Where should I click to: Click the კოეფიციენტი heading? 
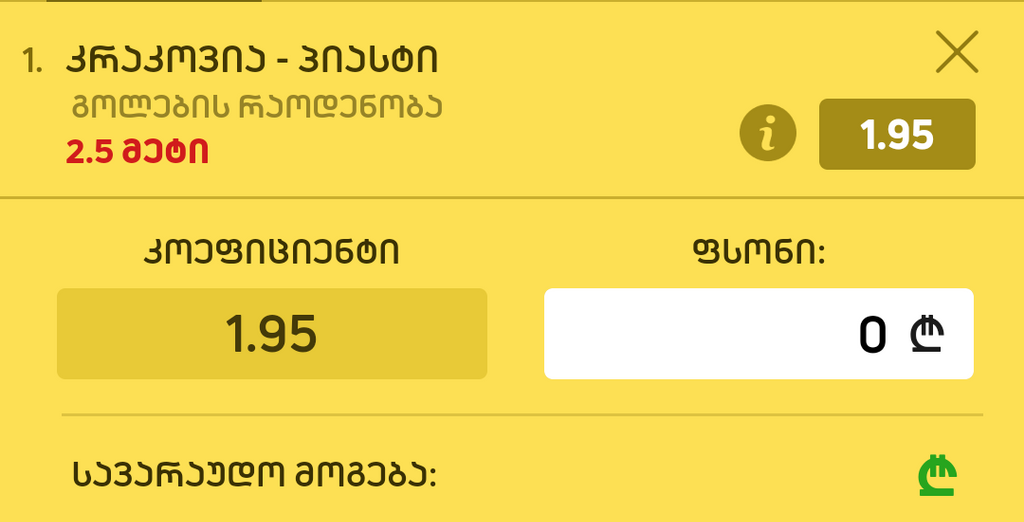[x=272, y=252]
